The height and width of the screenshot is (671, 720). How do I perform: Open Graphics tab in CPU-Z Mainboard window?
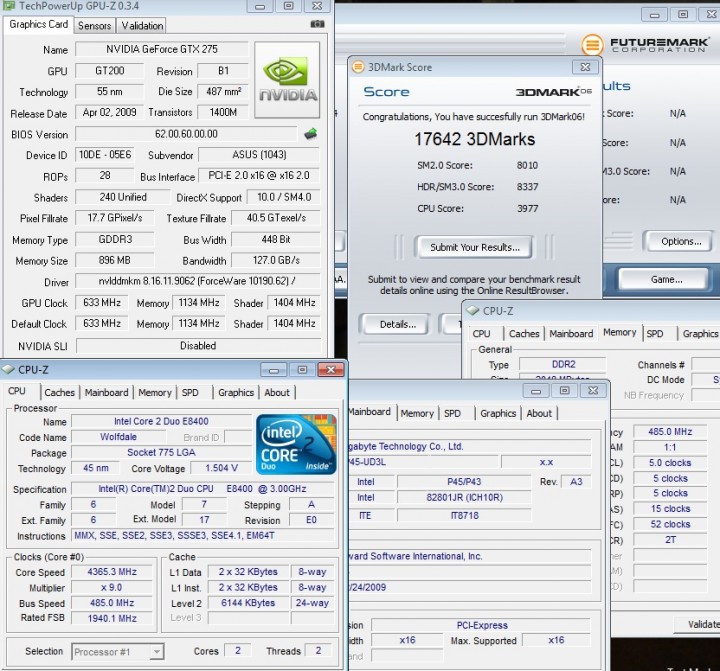pyautogui.click(x=498, y=413)
